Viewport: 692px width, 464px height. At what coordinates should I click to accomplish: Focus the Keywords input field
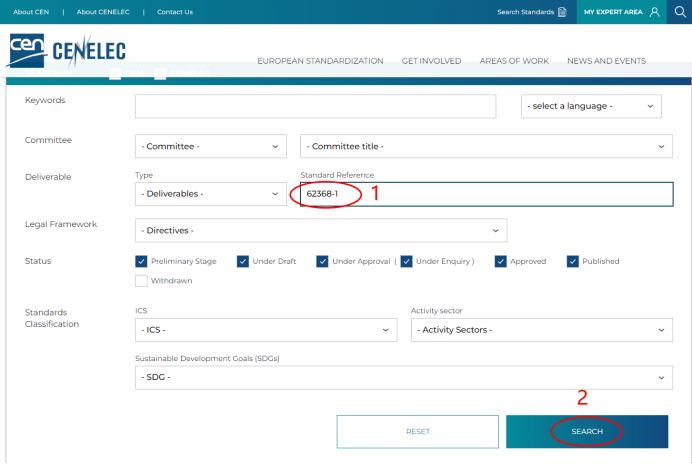pyautogui.click(x=315, y=106)
